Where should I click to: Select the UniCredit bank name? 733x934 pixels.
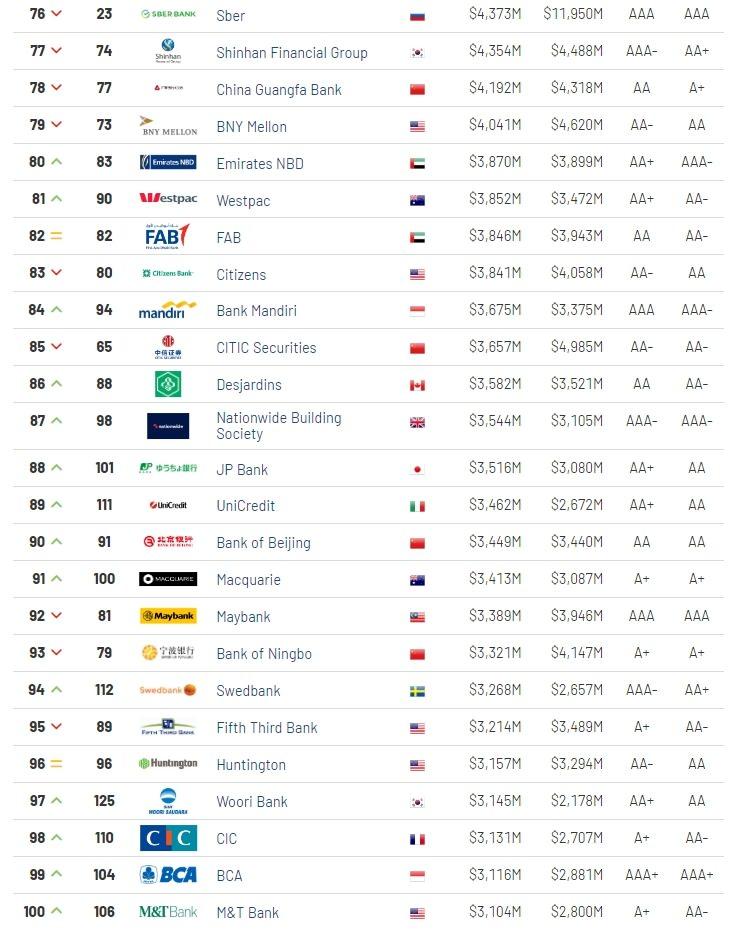(x=245, y=506)
